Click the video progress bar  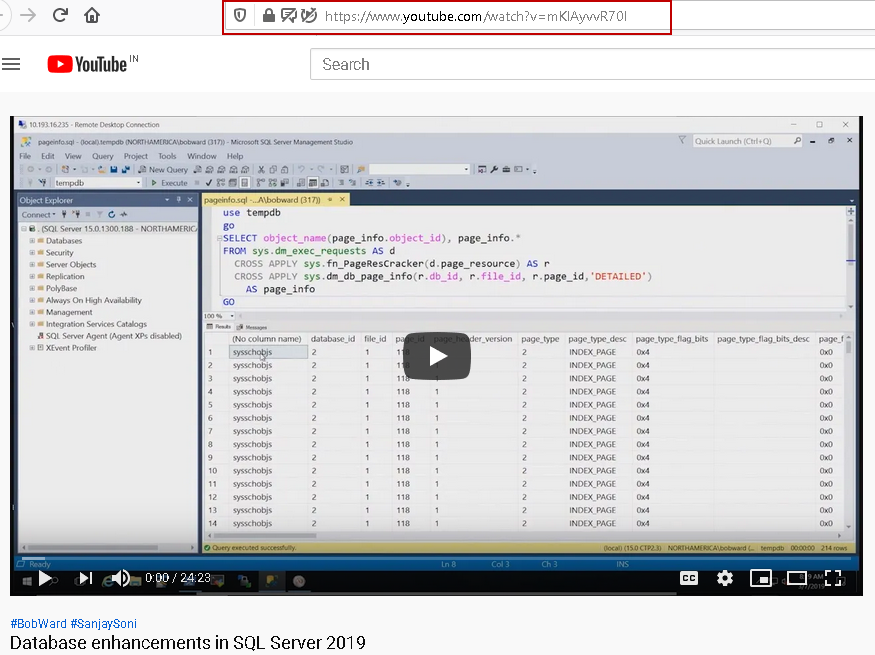tap(436, 558)
